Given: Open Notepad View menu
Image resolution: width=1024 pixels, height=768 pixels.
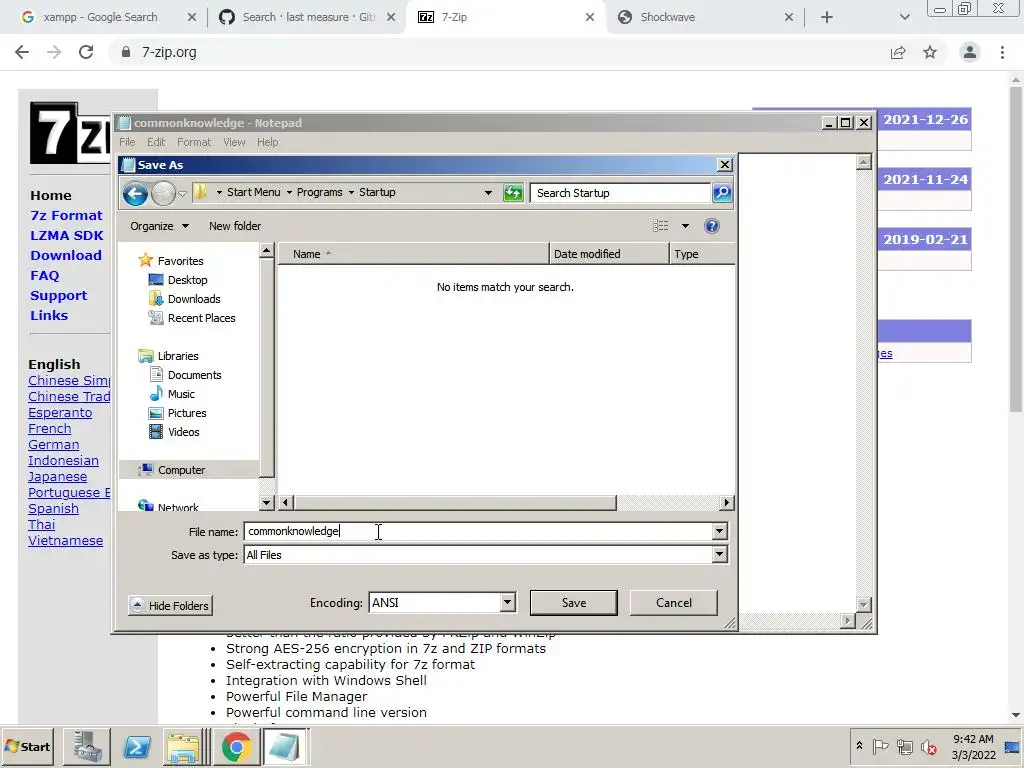Looking at the screenshot, I should (234, 142).
